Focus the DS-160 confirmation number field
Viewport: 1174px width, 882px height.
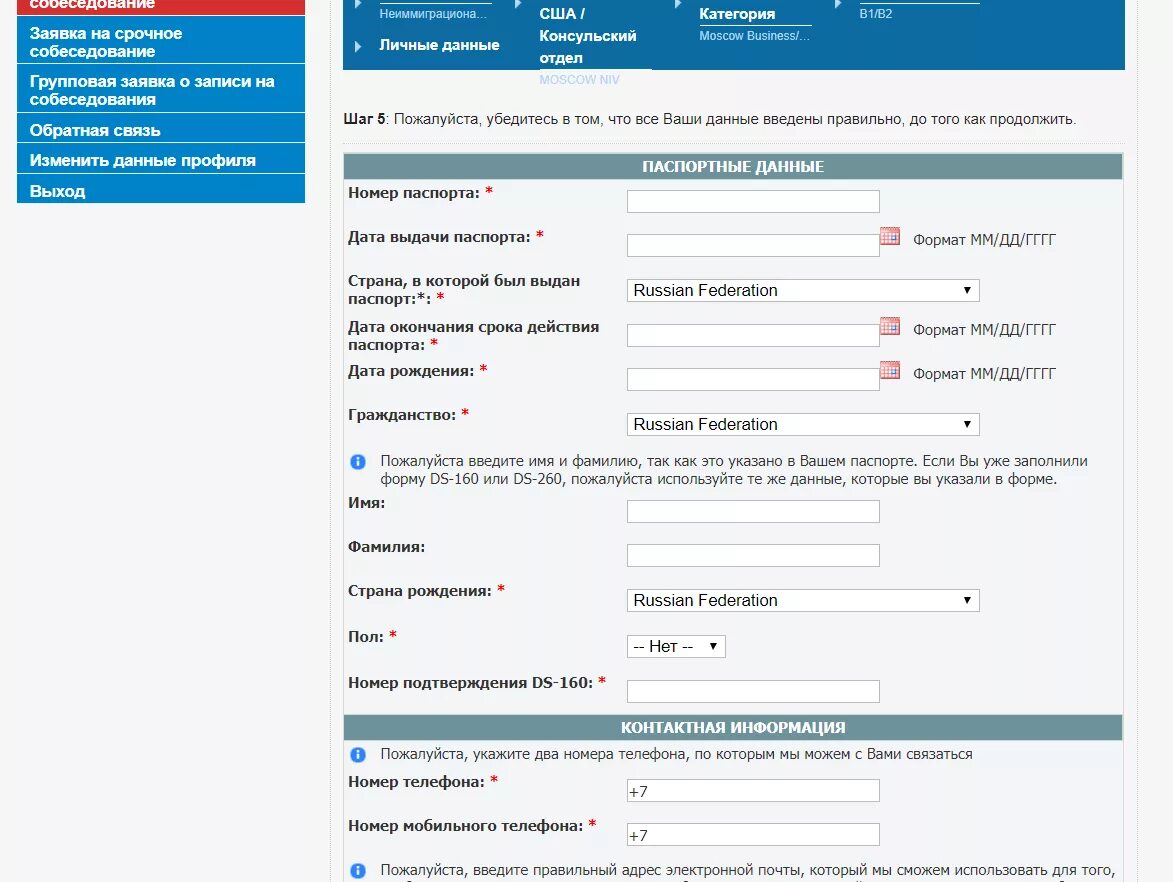click(x=752, y=691)
